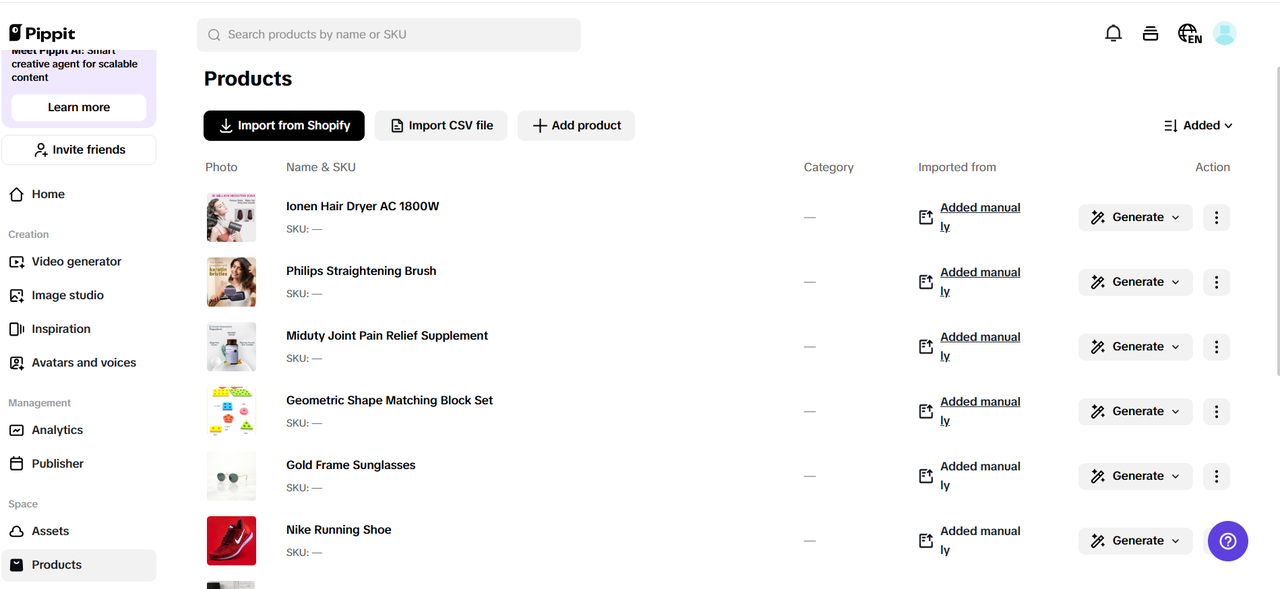This screenshot has height=589, width=1280.
Task: Open the language selector globe icon
Action: point(1189,32)
